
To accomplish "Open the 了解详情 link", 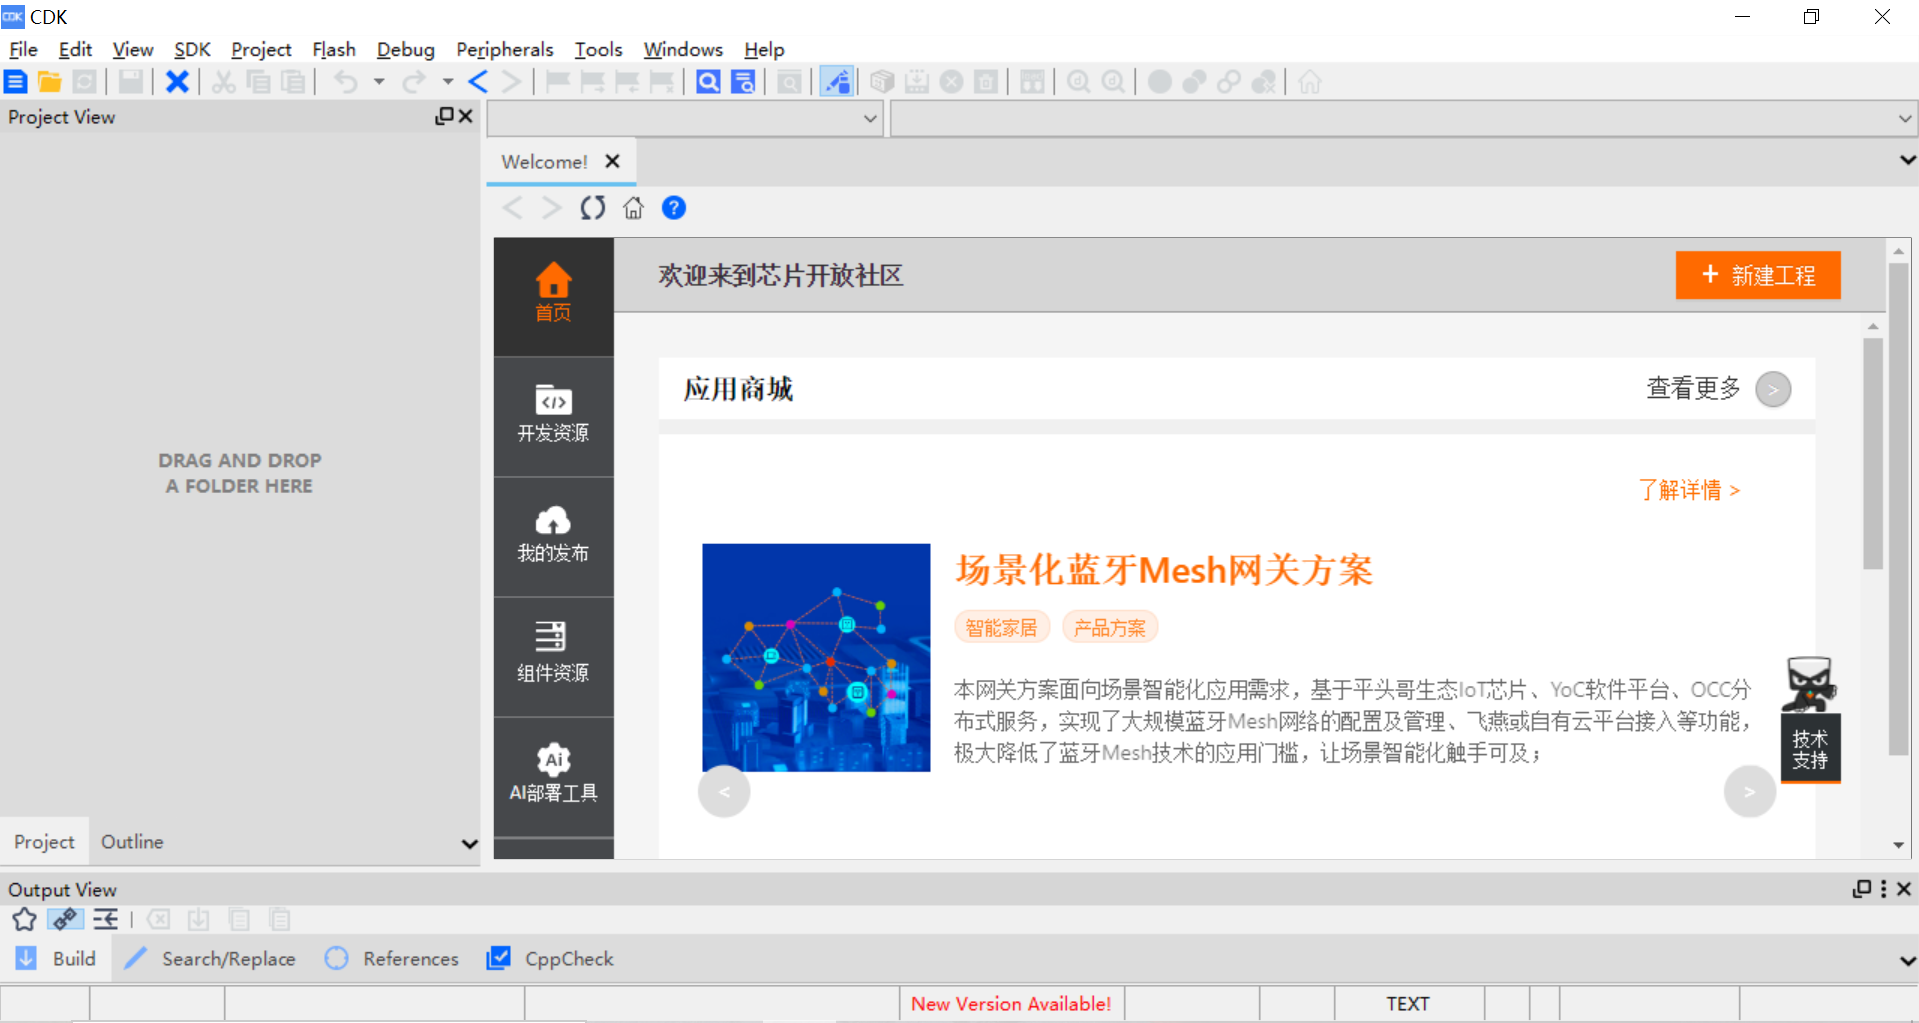I will click(1689, 490).
